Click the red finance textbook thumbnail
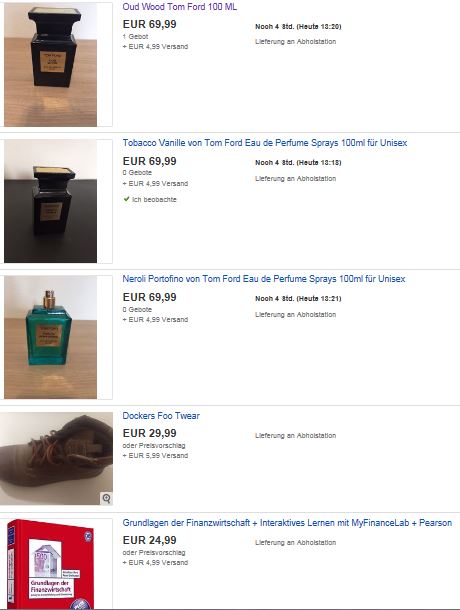This screenshot has width=460, height=610. [x=51, y=564]
